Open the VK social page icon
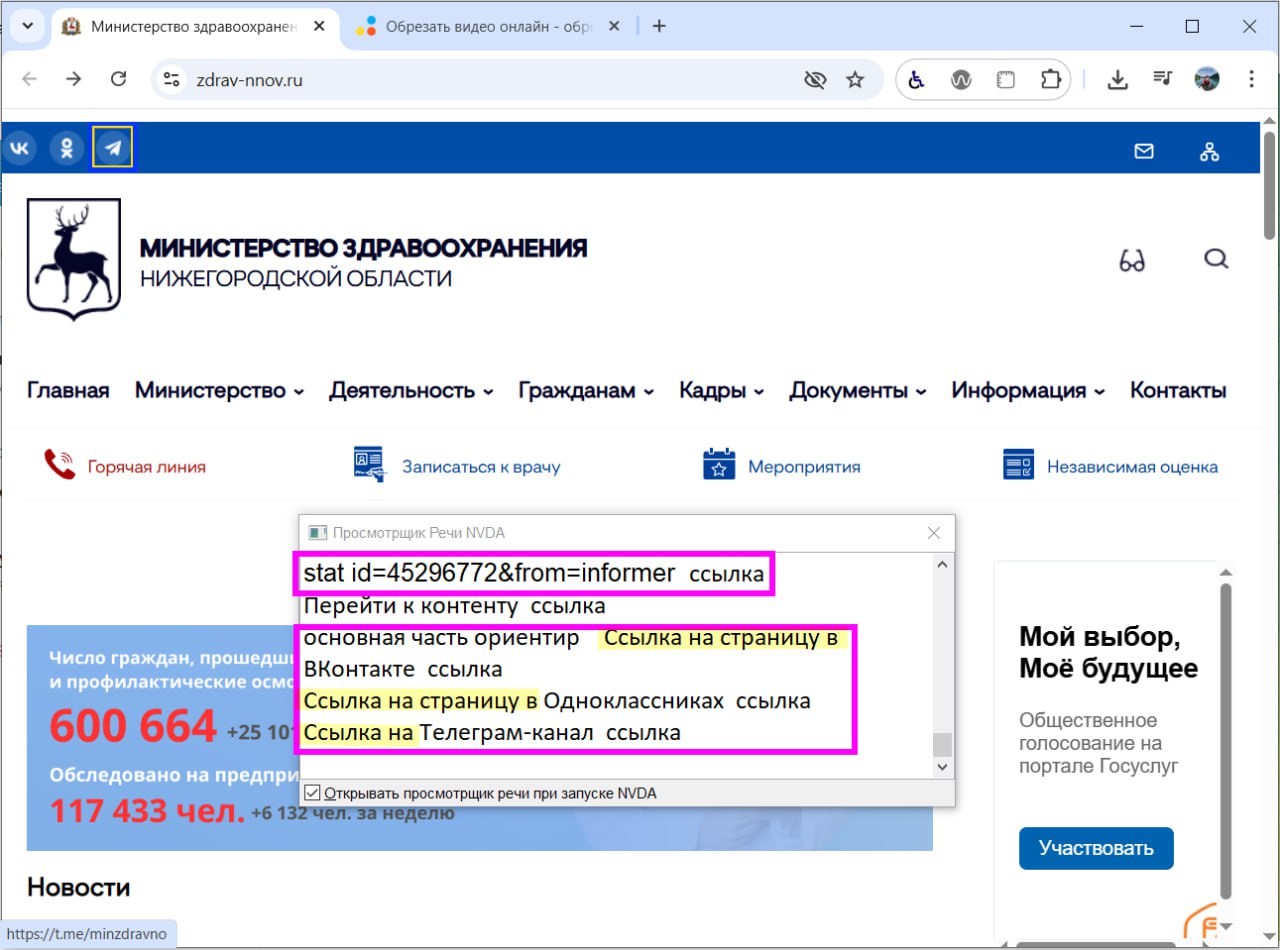The image size is (1280, 950). click(x=19, y=149)
